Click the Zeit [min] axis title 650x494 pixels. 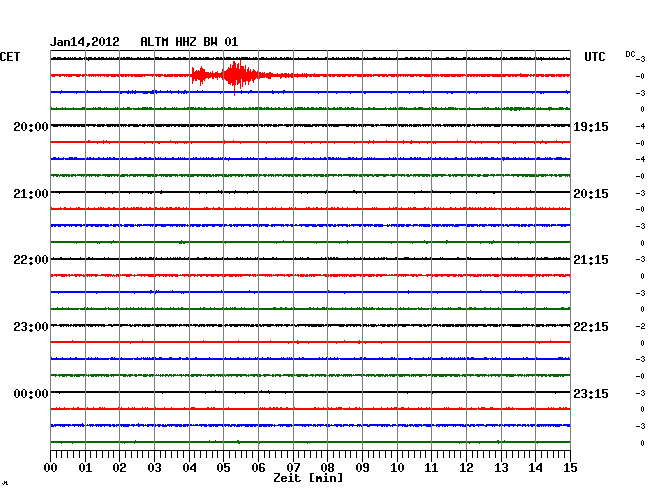coord(308,478)
